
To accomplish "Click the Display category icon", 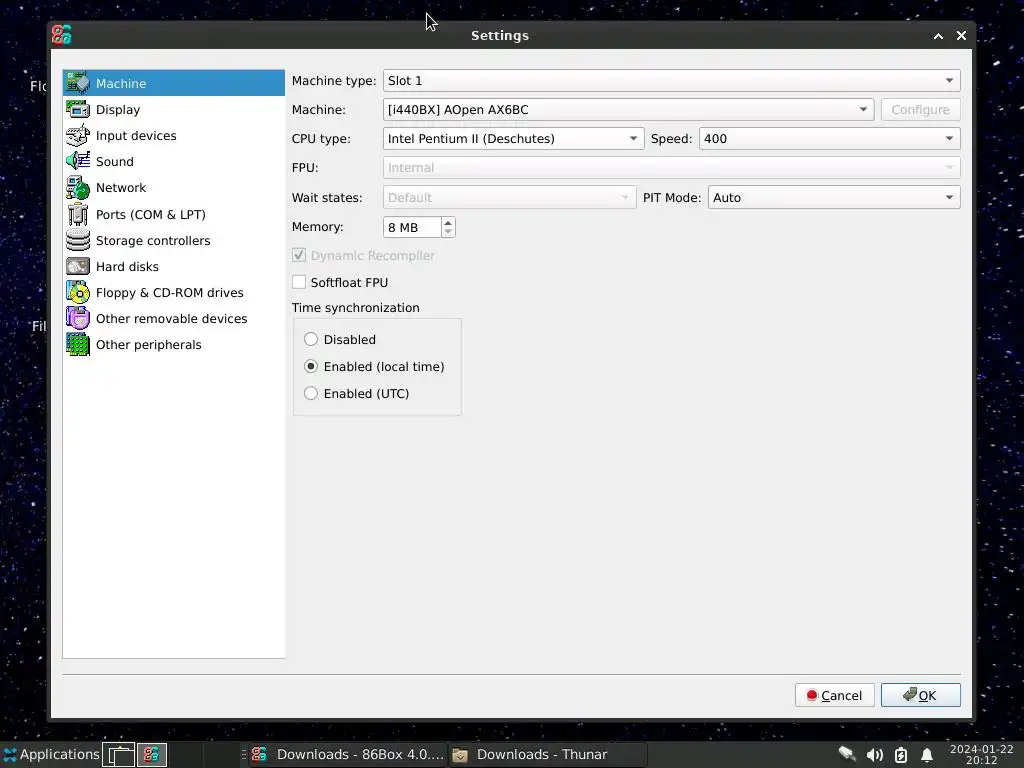I will pos(78,109).
